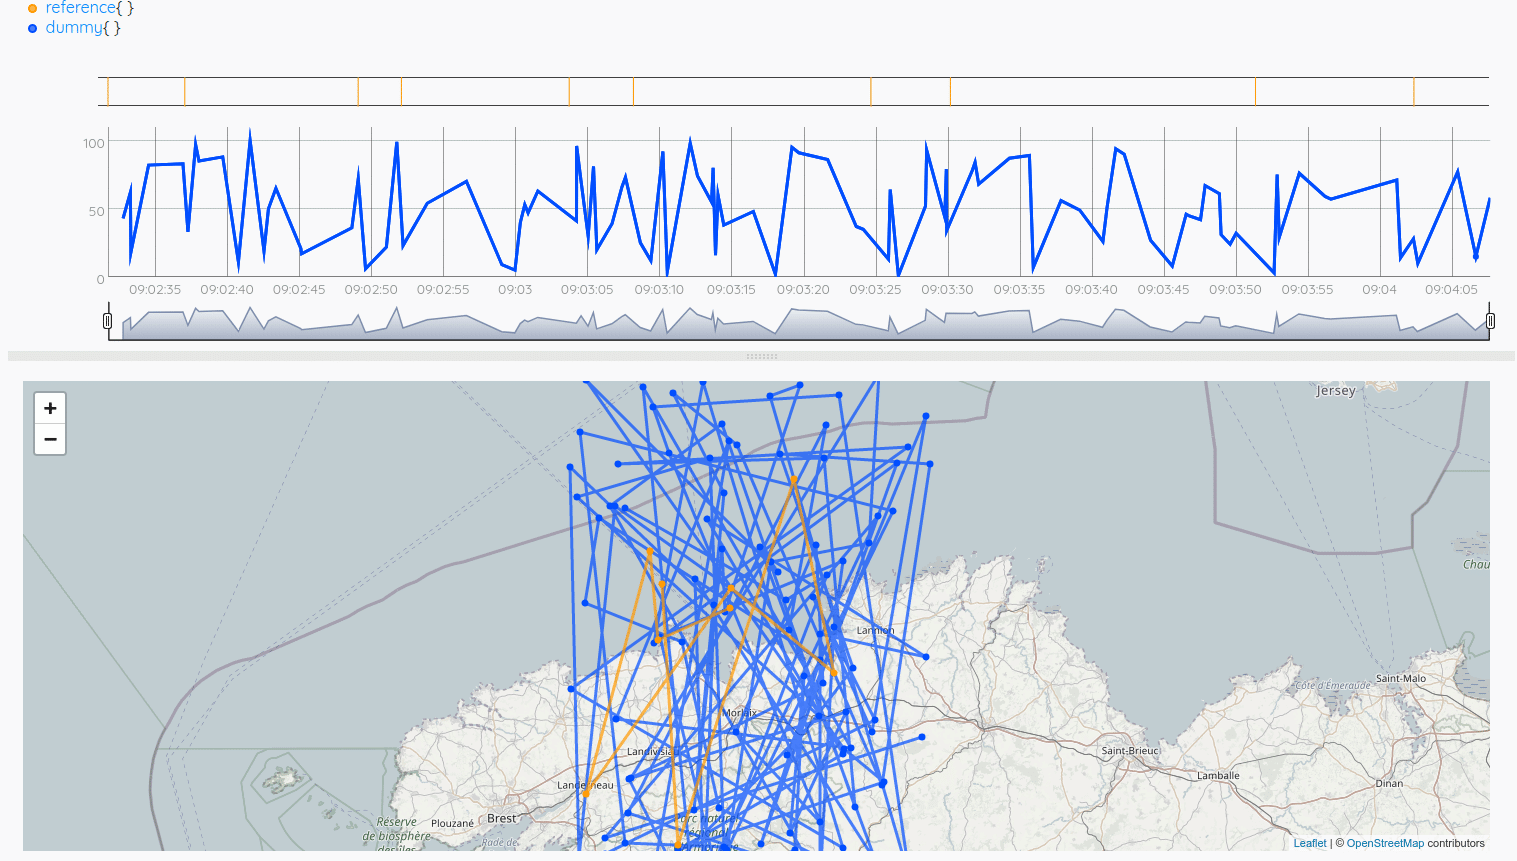This screenshot has height=861, width=1517.
Task: Select the rightmost orange annotation marker
Action: point(1413,92)
